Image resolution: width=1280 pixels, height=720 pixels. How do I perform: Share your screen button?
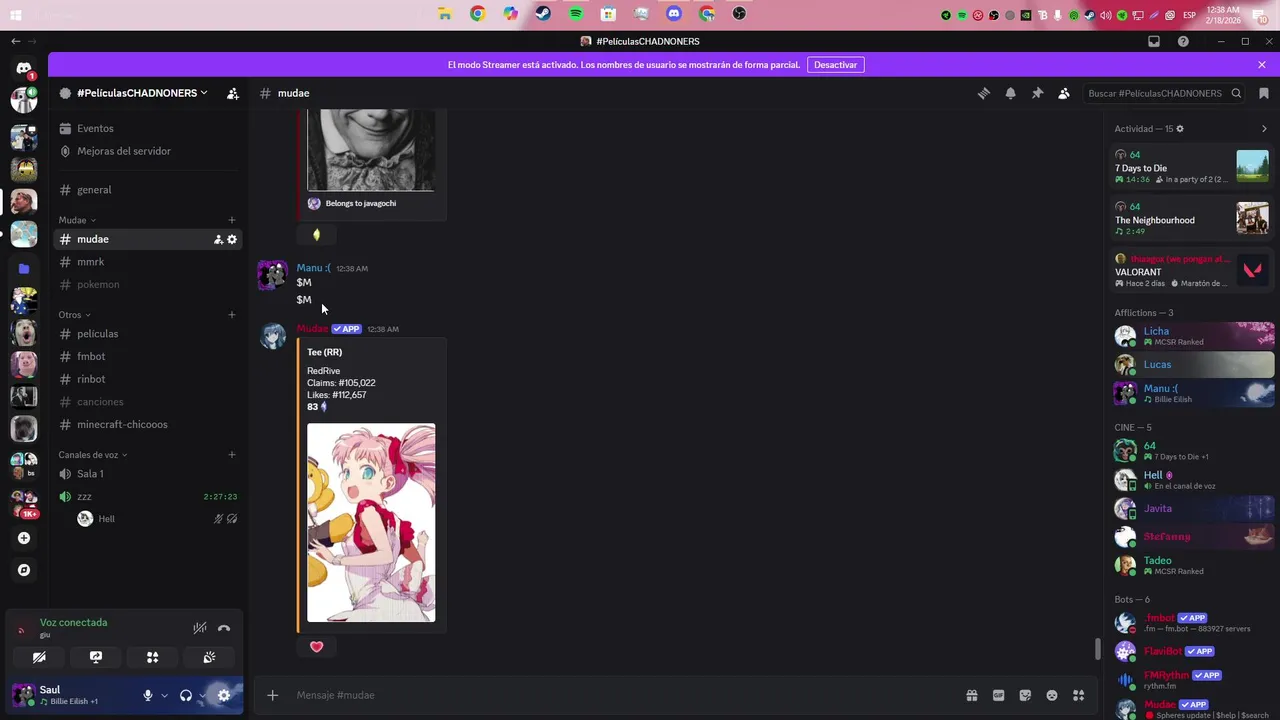(96, 657)
